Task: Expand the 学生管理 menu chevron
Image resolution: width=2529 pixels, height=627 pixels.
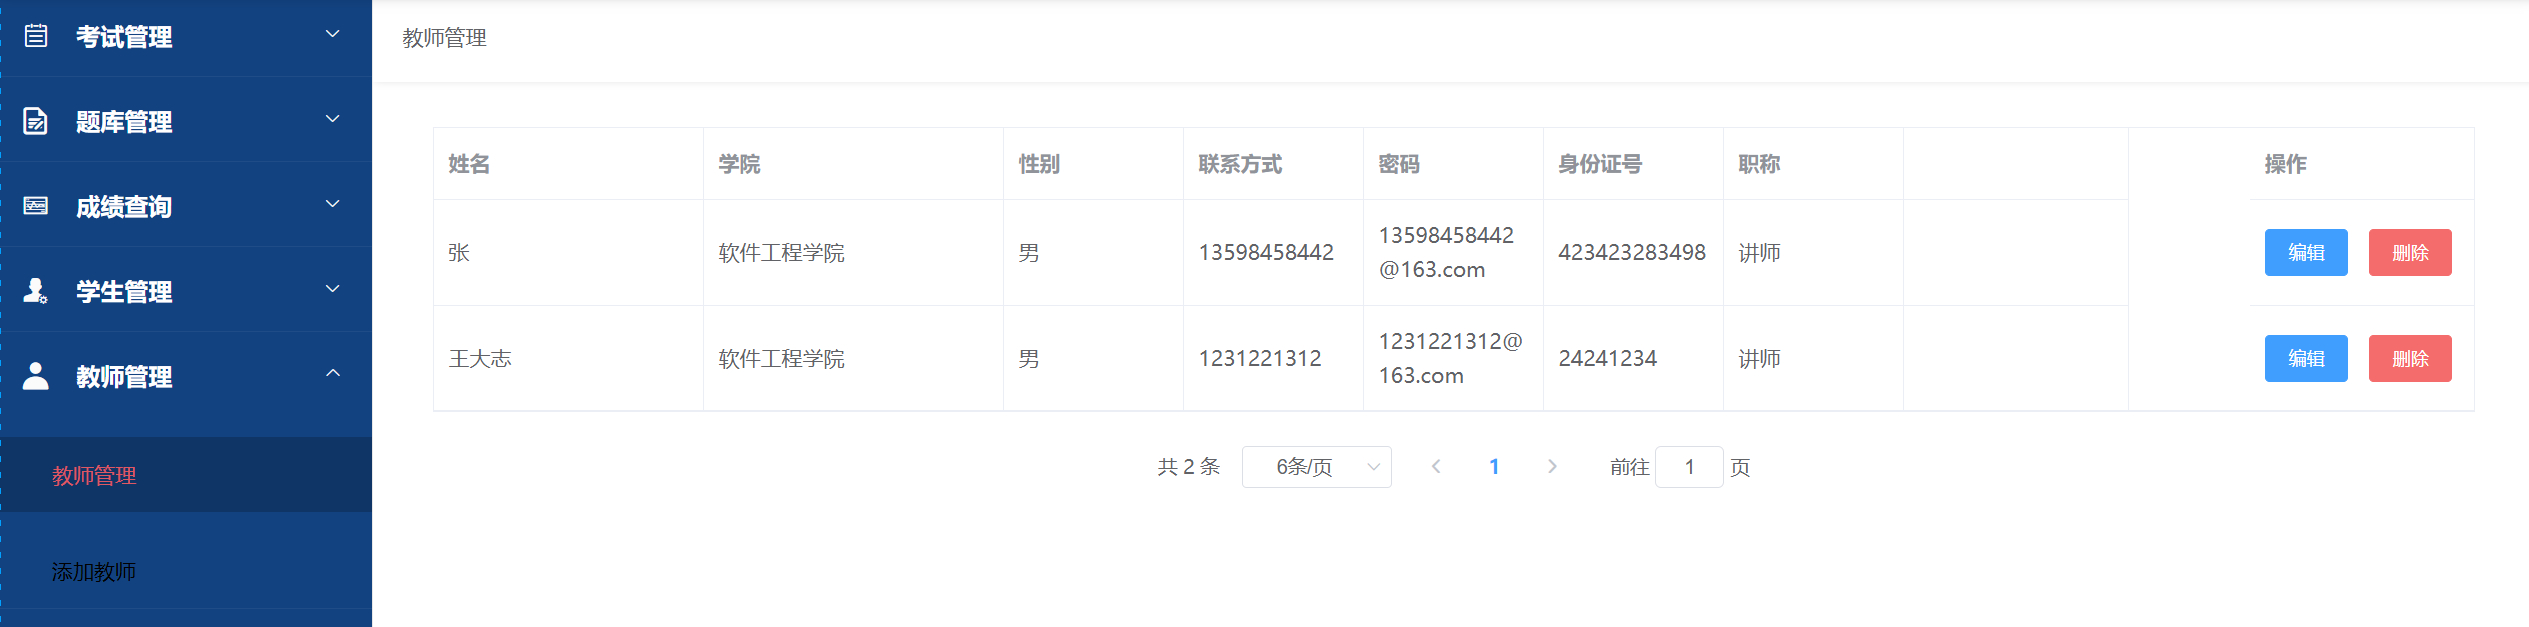Action: 333,289
